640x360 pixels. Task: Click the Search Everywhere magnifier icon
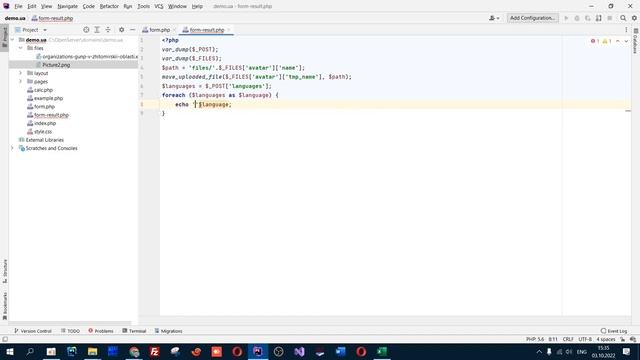point(623,18)
